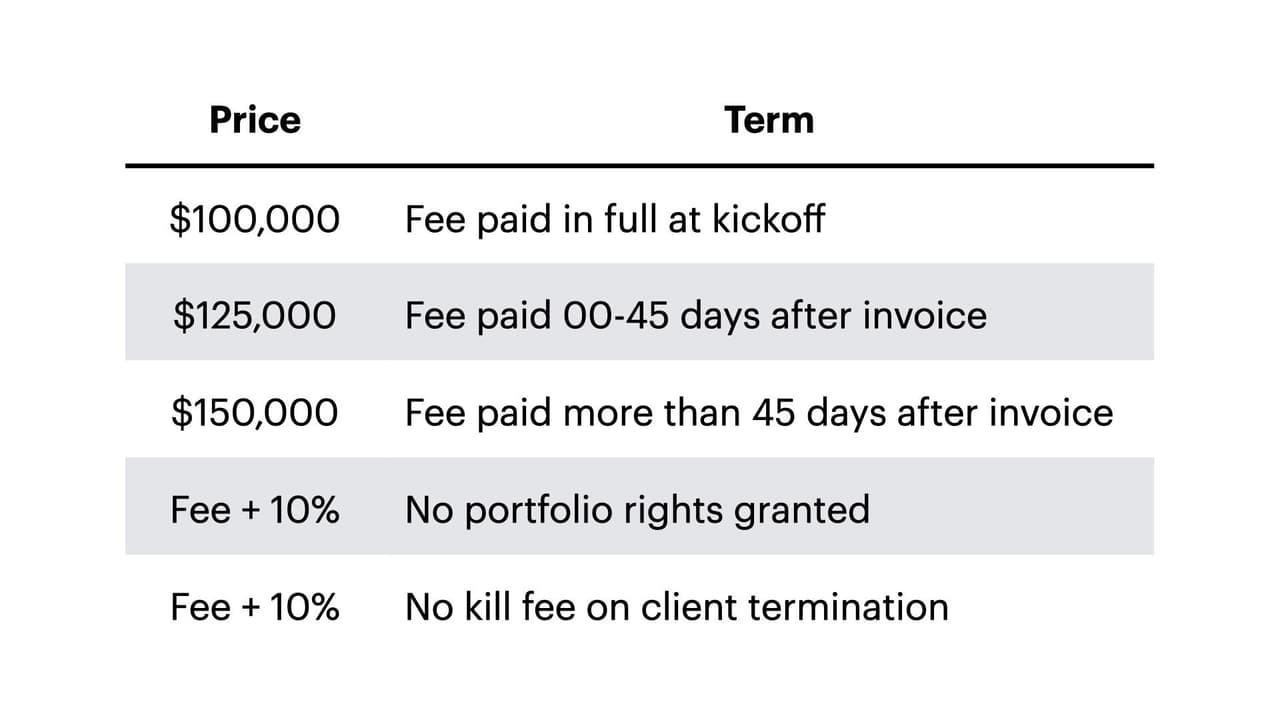Select the $100,000 price cell

(255, 219)
